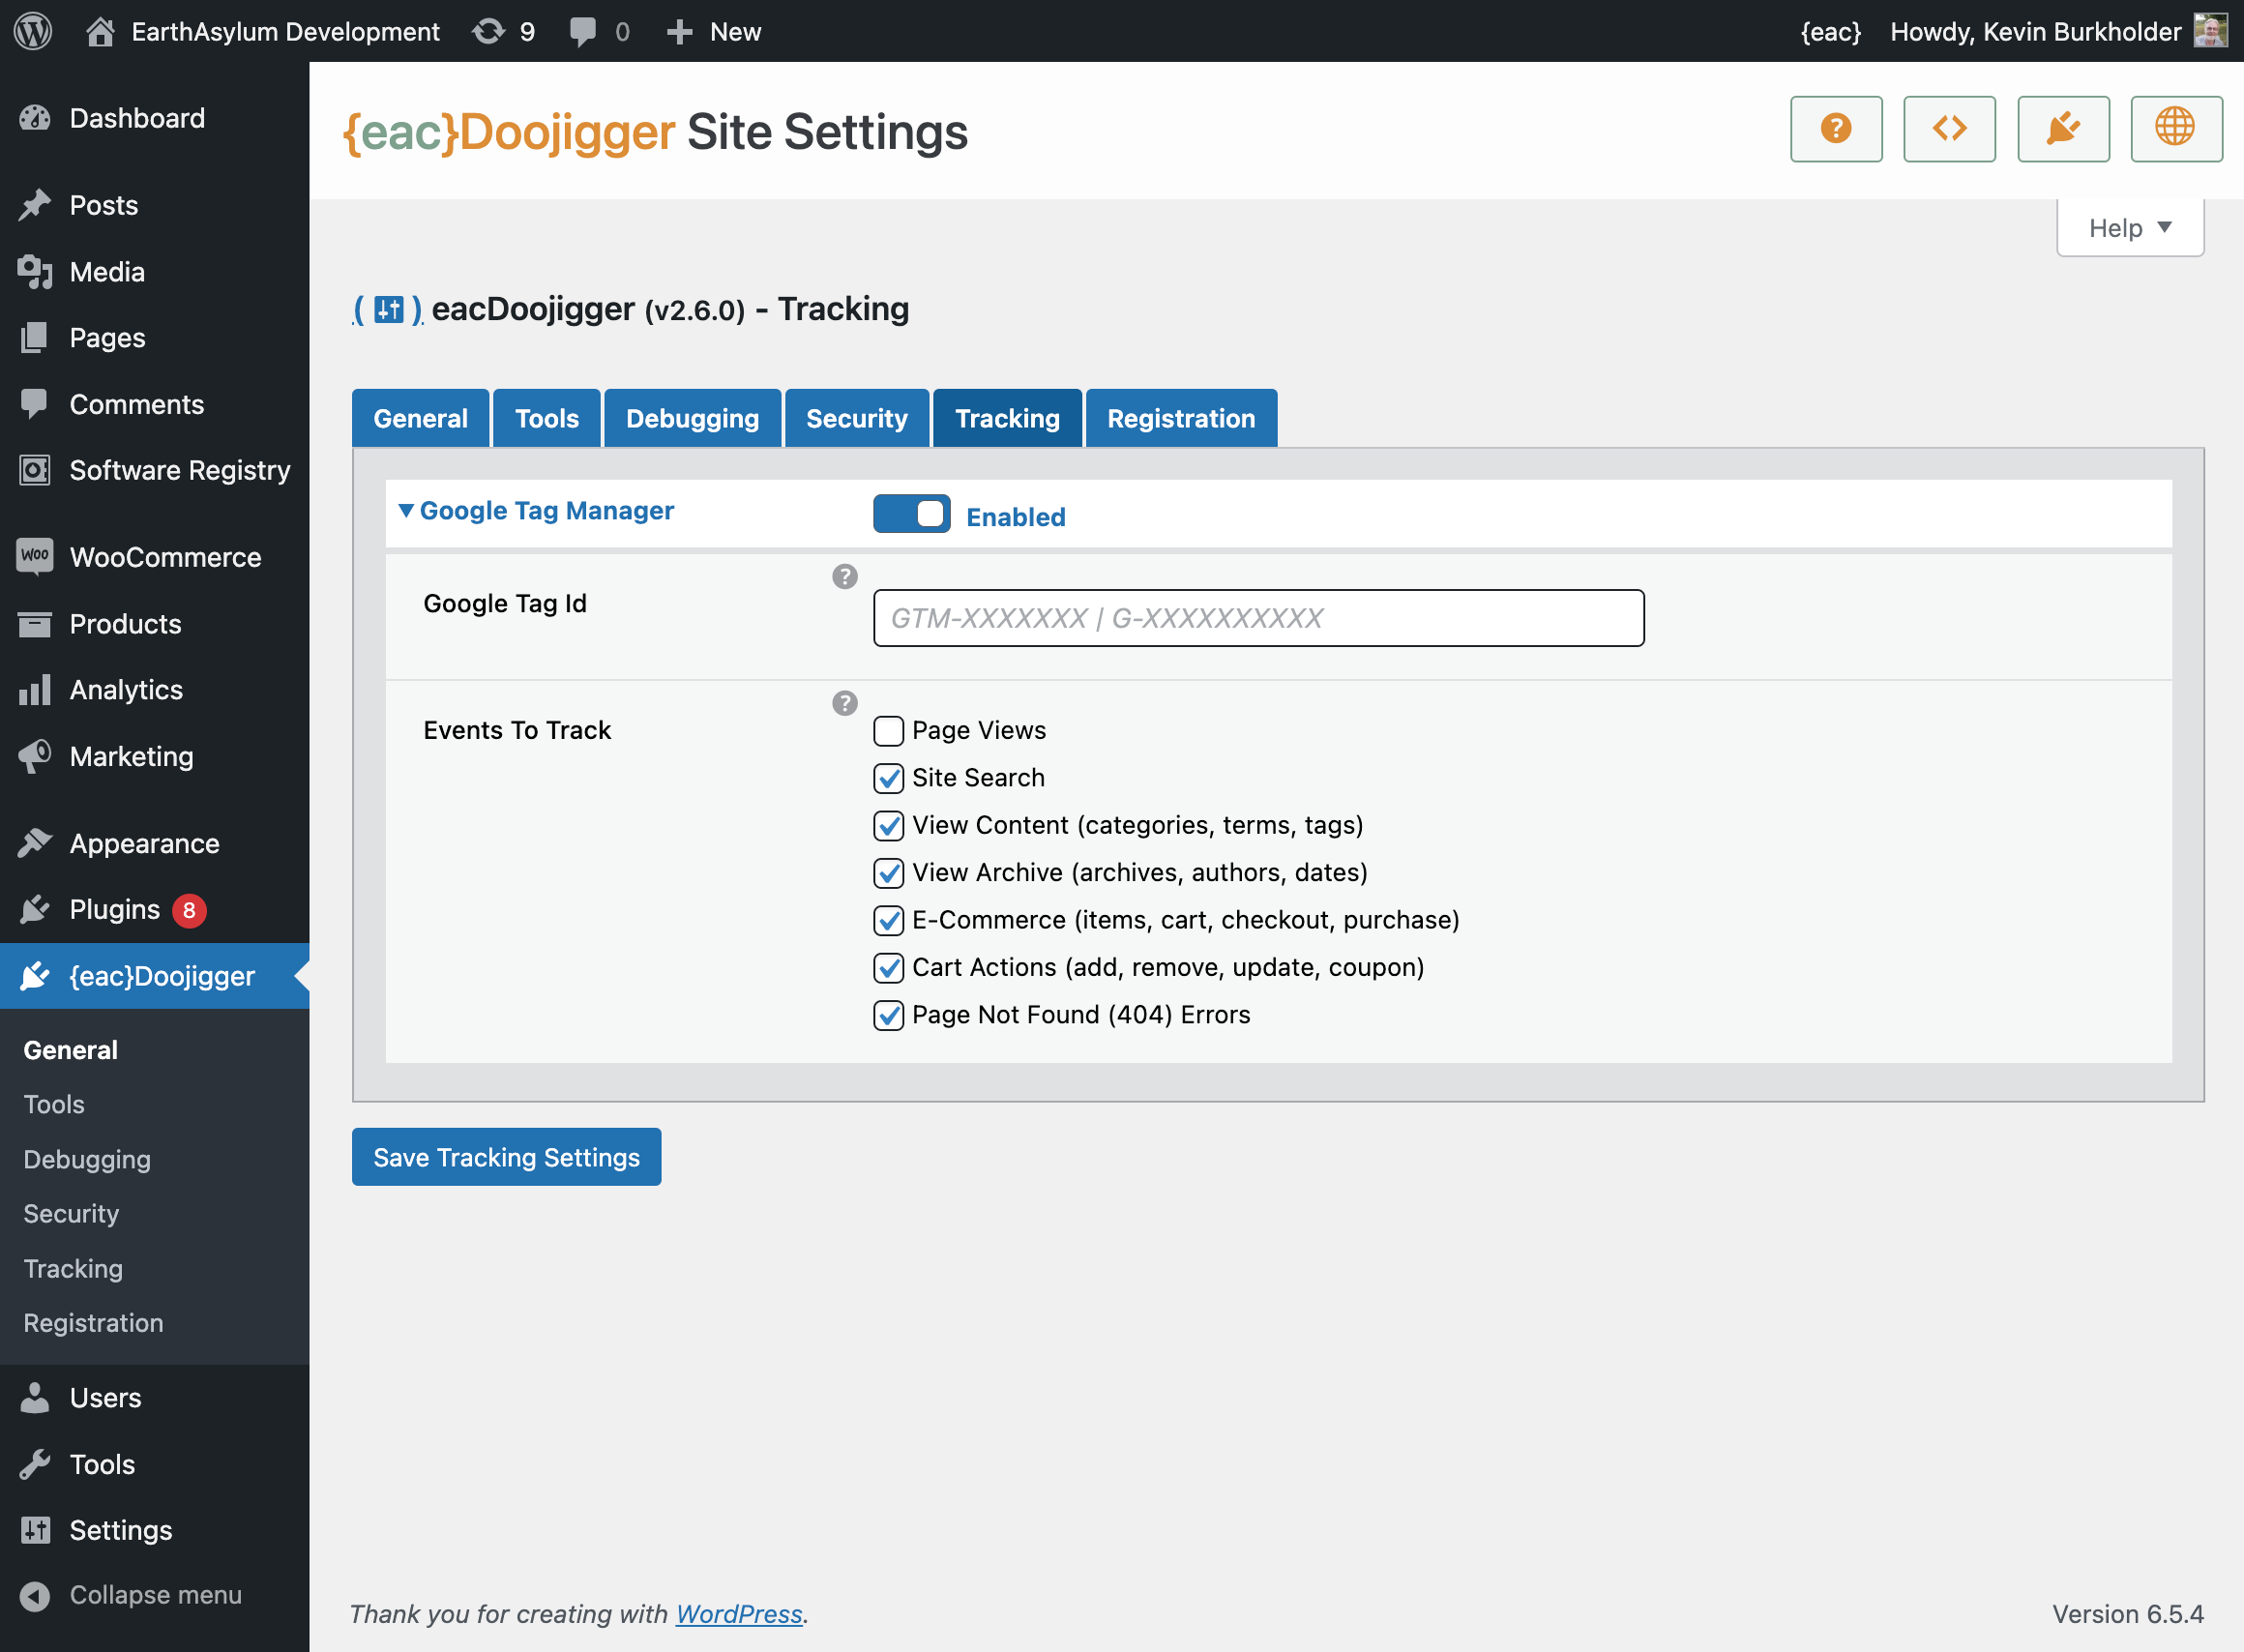Disable the Site Search checkbox
The image size is (2244, 1652).
889,778
